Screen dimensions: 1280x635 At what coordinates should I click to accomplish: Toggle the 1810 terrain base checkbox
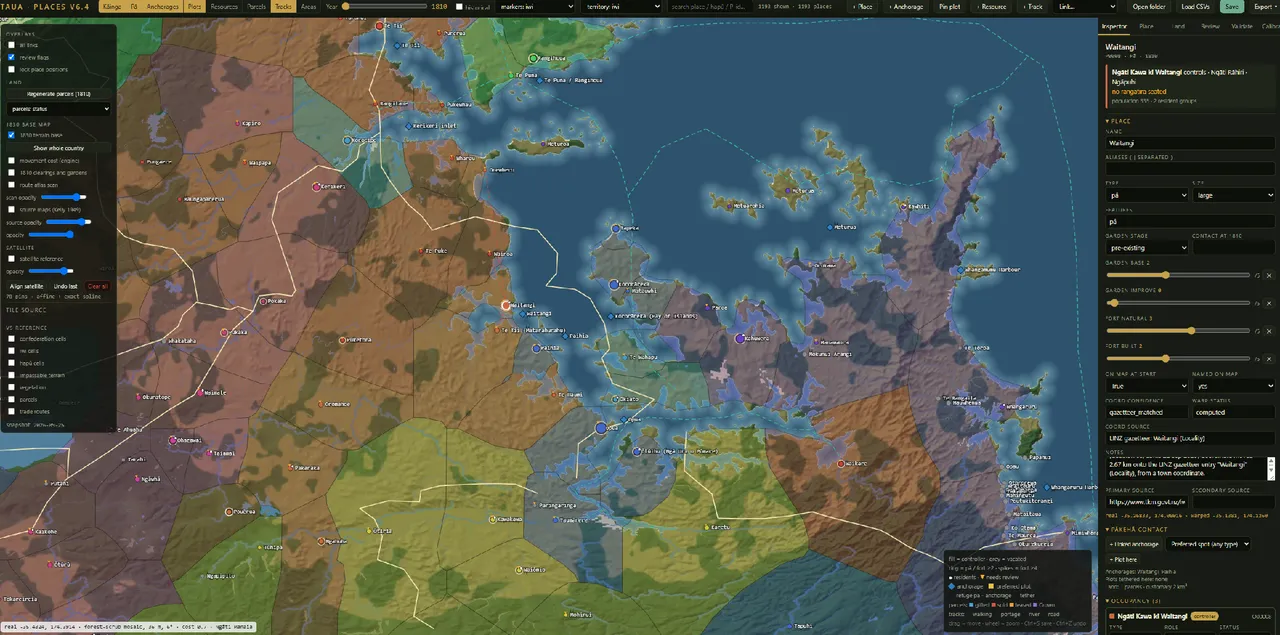(x=11, y=135)
